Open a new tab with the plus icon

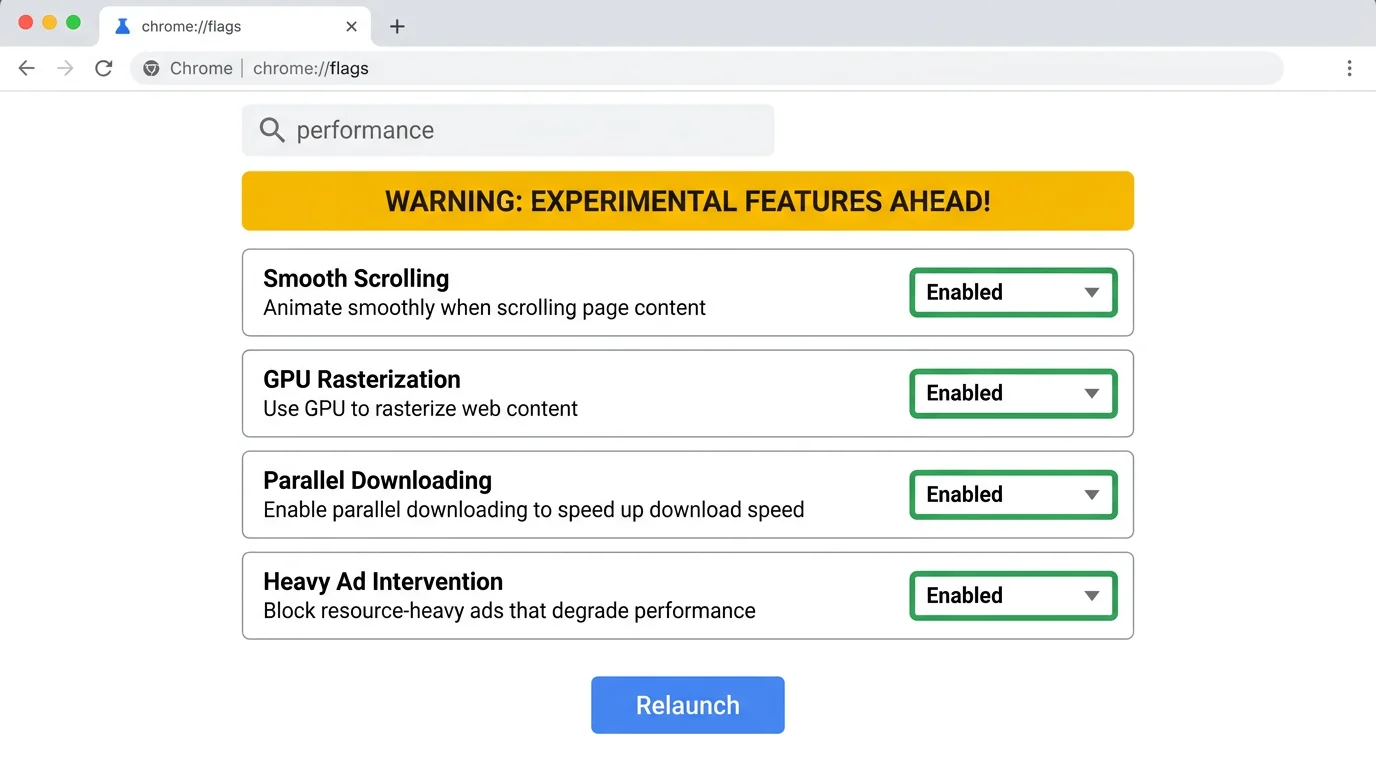coord(397,26)
